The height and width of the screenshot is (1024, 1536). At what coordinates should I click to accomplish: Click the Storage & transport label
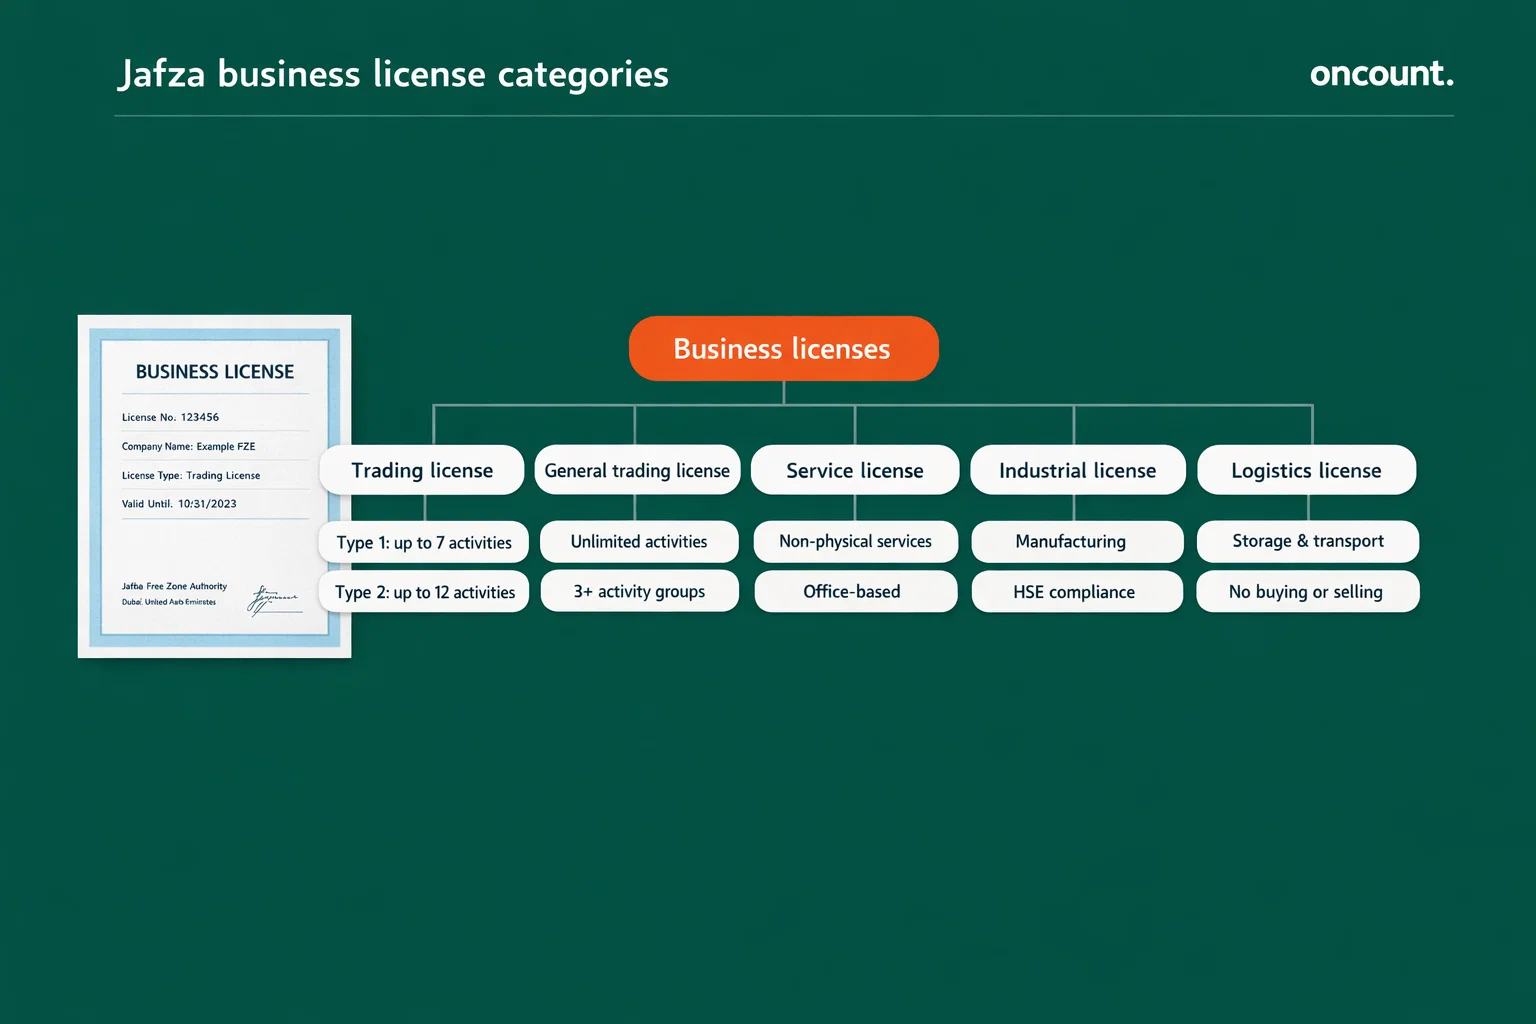(x=1307, y=541)
